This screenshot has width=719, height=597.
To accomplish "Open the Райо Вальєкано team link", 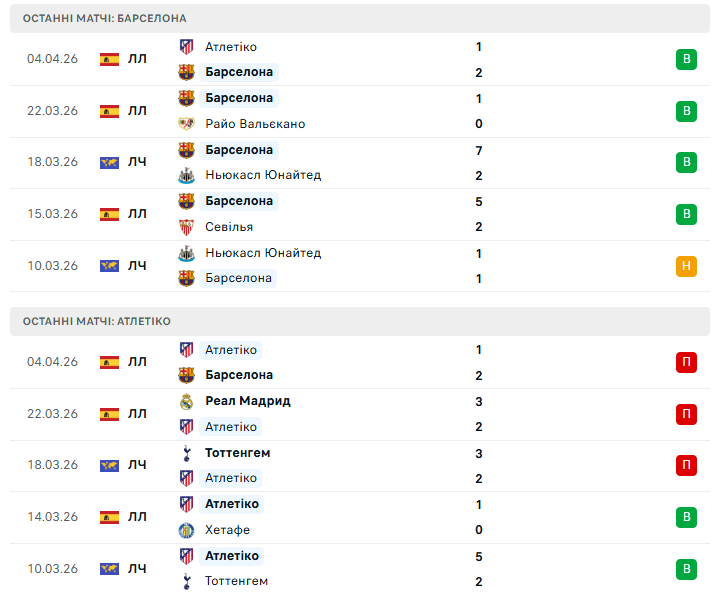I will pyautogui.click(x=255, y=124).
